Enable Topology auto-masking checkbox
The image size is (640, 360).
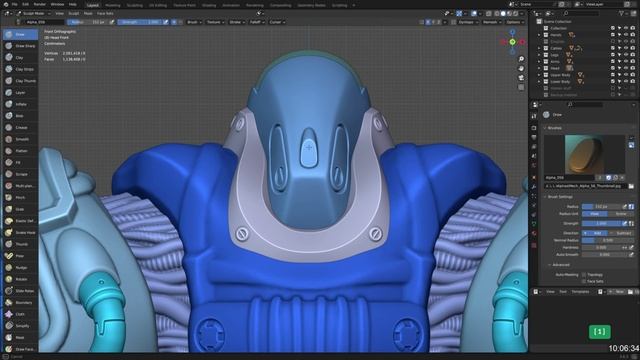(x=584, y=275)
